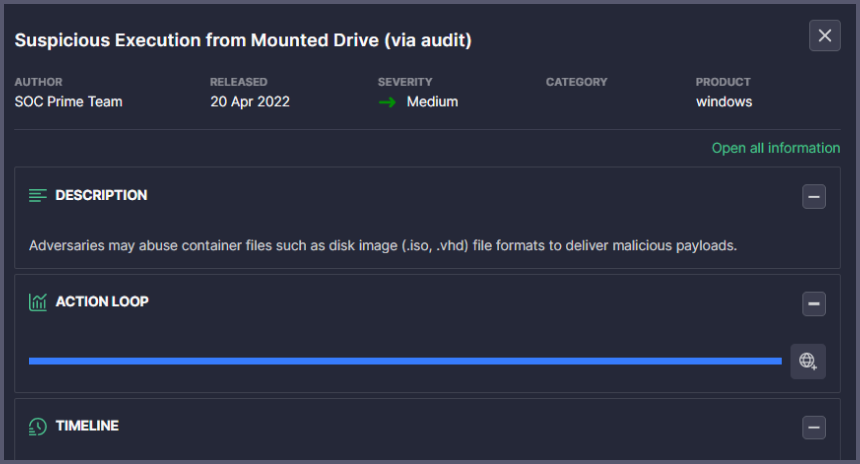Click the adversaries description text
Viewport: 860px width, 464px height.
(383, 245)
